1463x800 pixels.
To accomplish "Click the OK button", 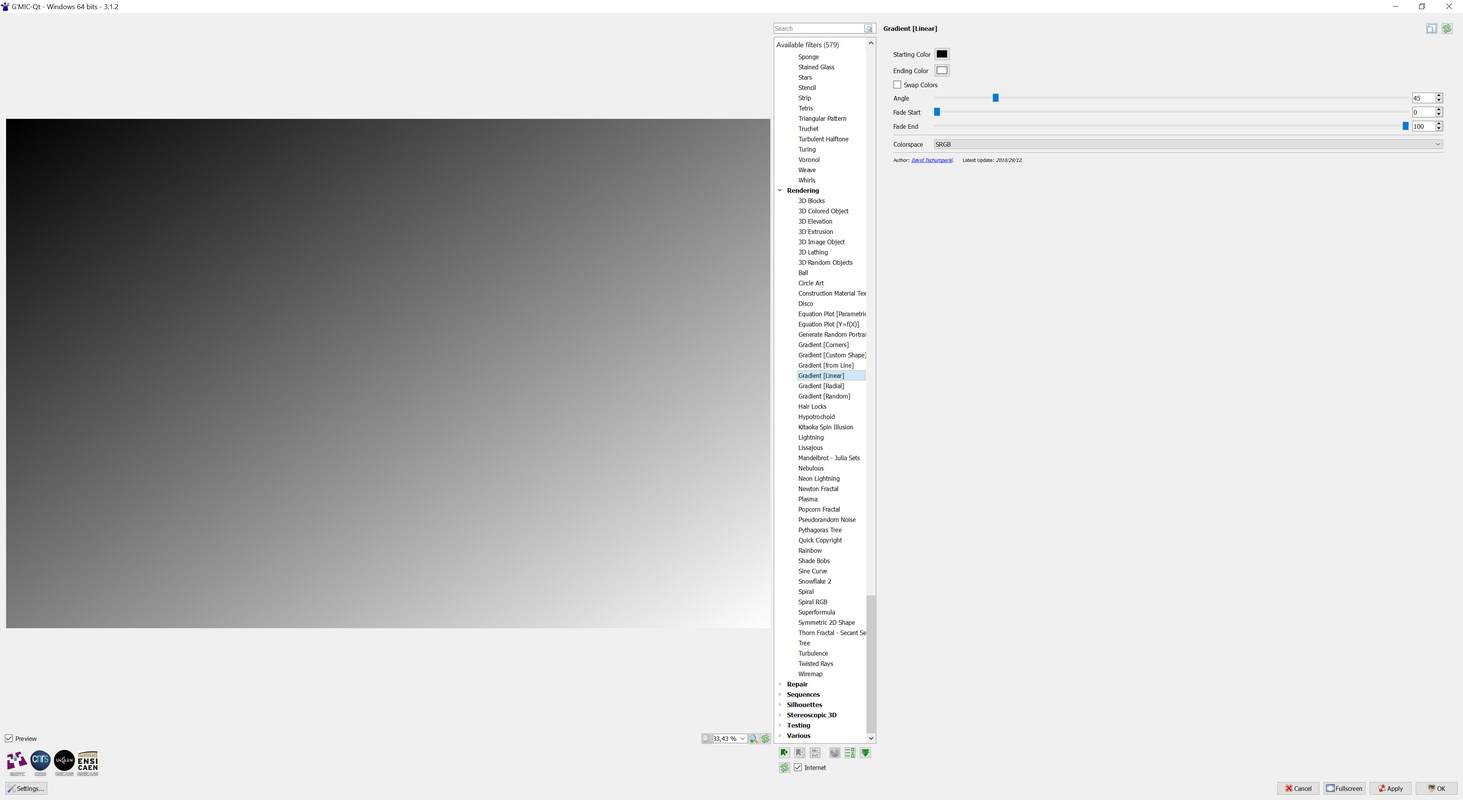I will (x=1436, y=788).
